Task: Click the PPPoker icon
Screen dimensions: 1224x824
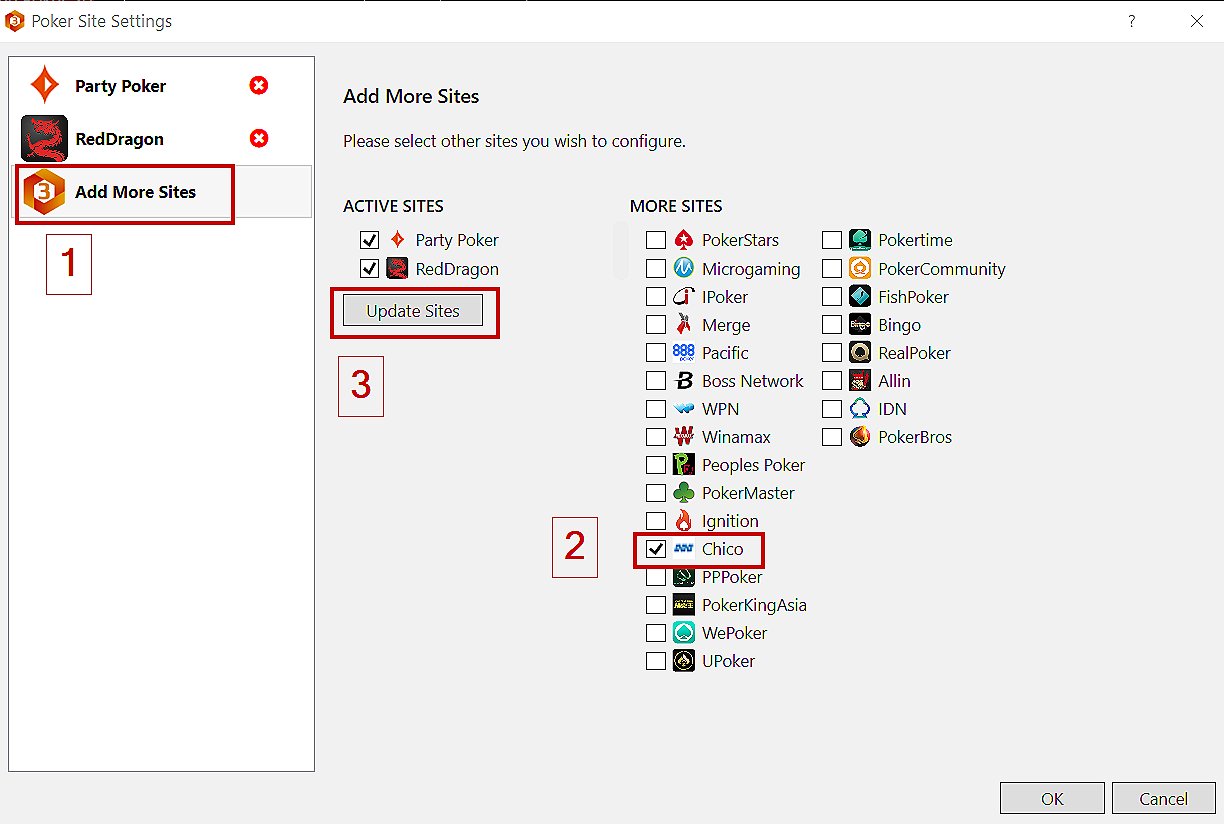Action: [x=684, y=576]
